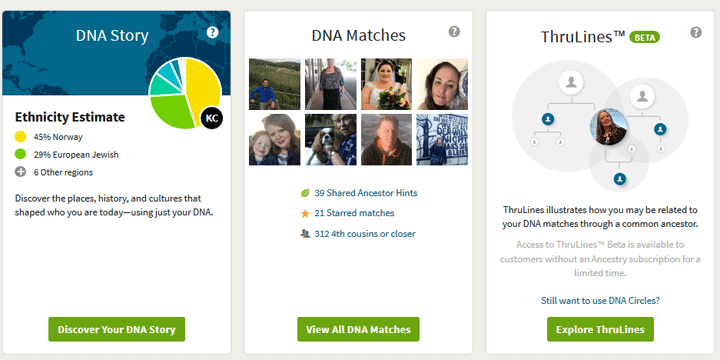Open the ThruLines help question mark
720x360 pixels.
tap(696, 32)
